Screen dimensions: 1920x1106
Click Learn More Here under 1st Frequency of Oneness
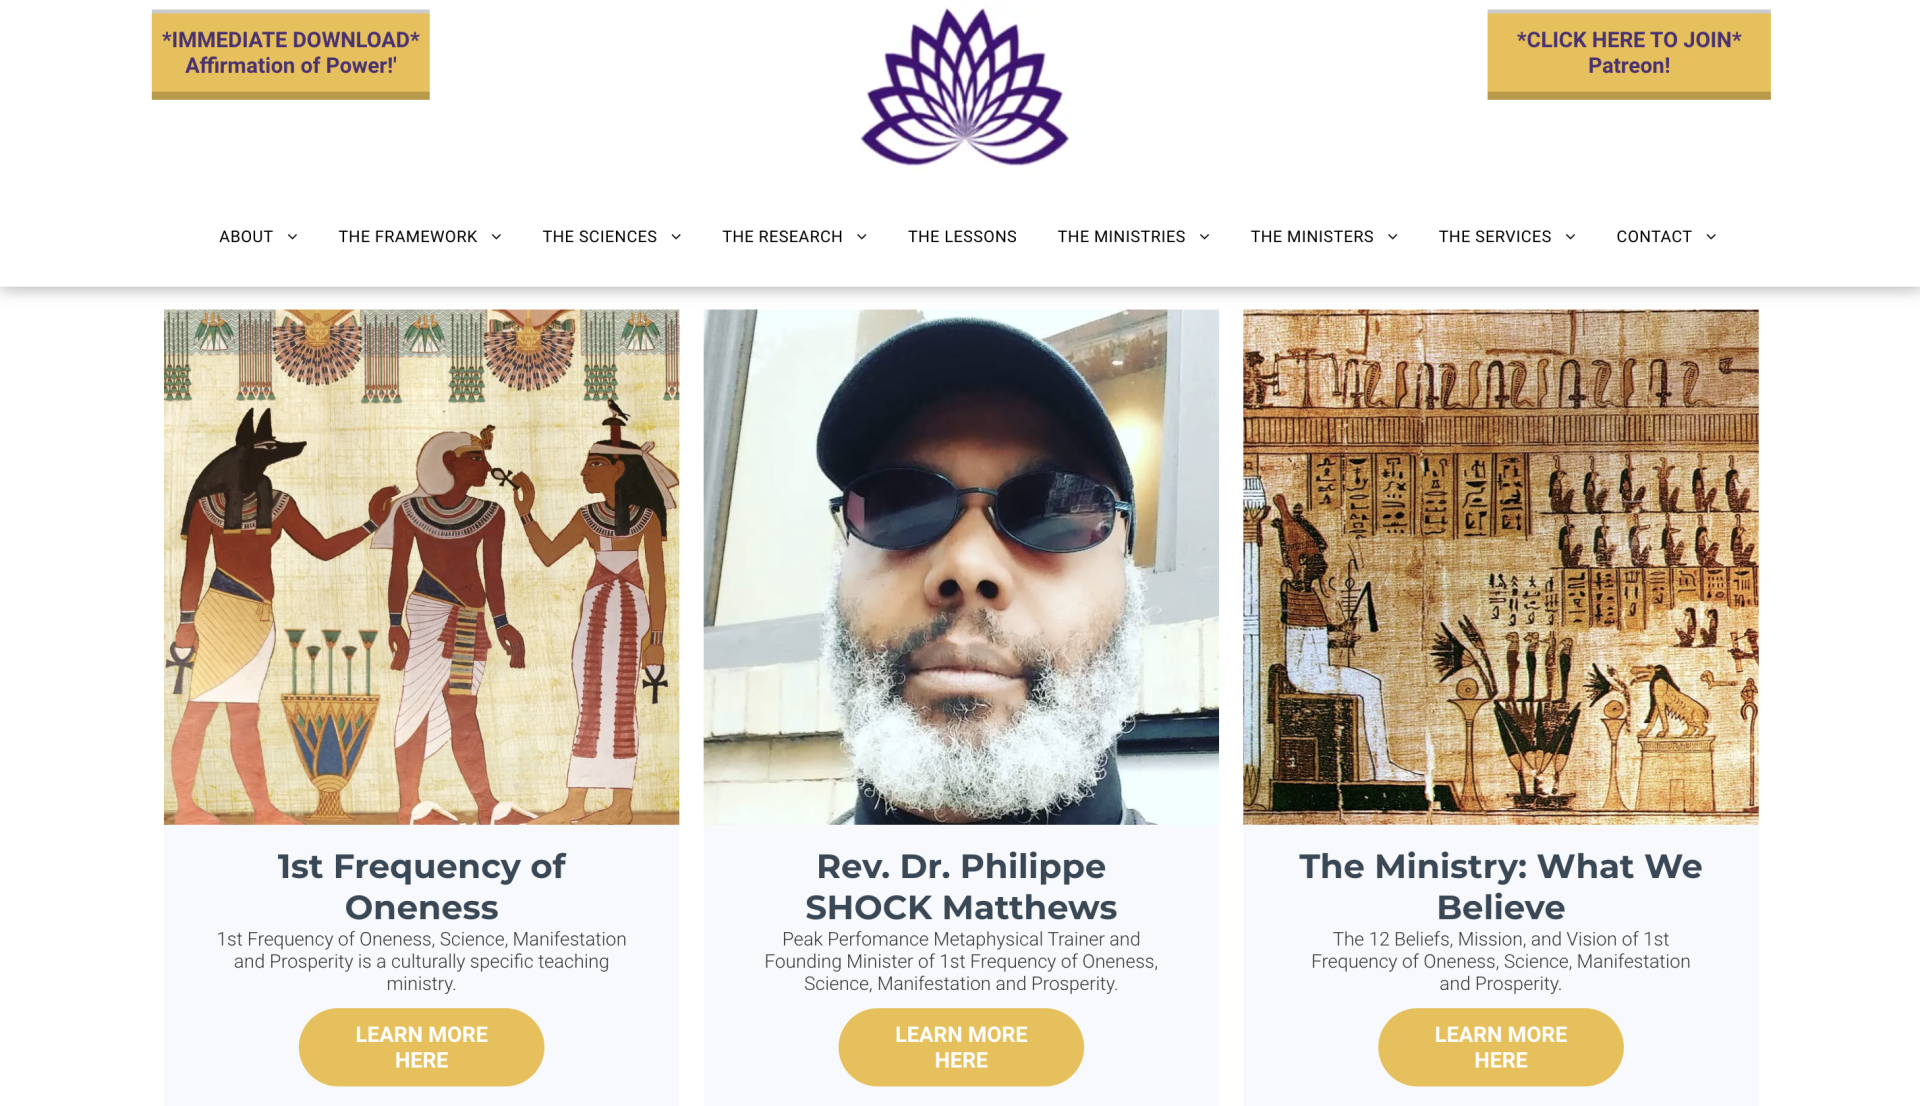[x=421, y=1047]
